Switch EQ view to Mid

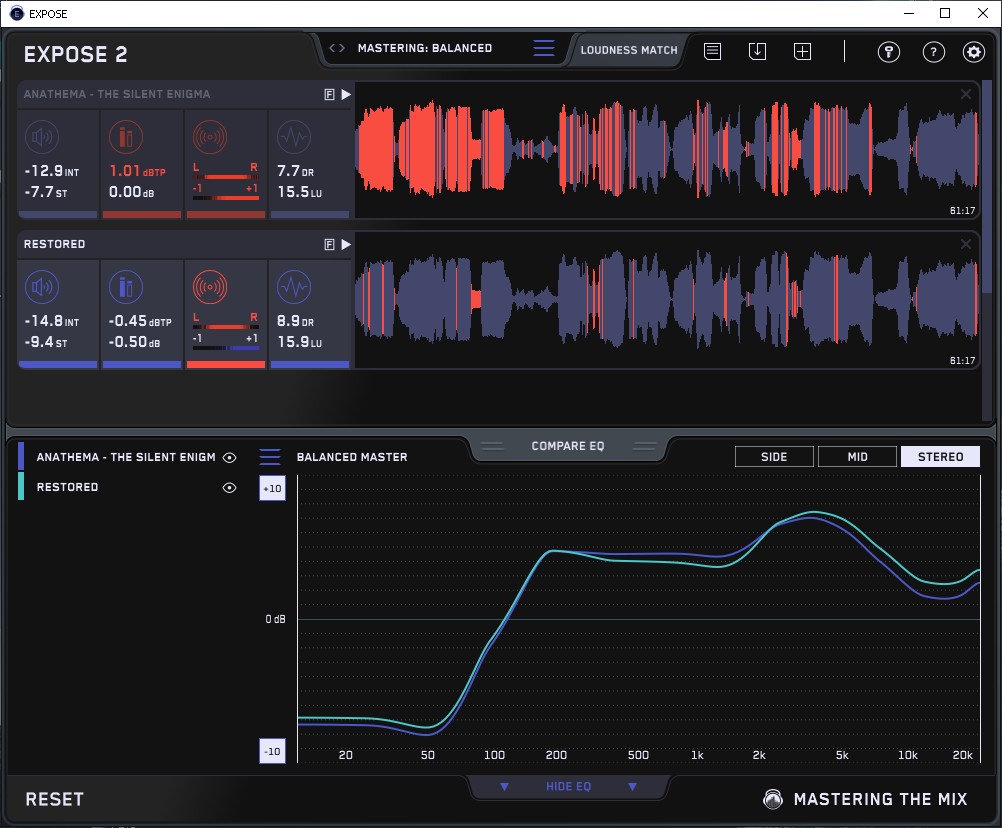(x=857, y=457)
